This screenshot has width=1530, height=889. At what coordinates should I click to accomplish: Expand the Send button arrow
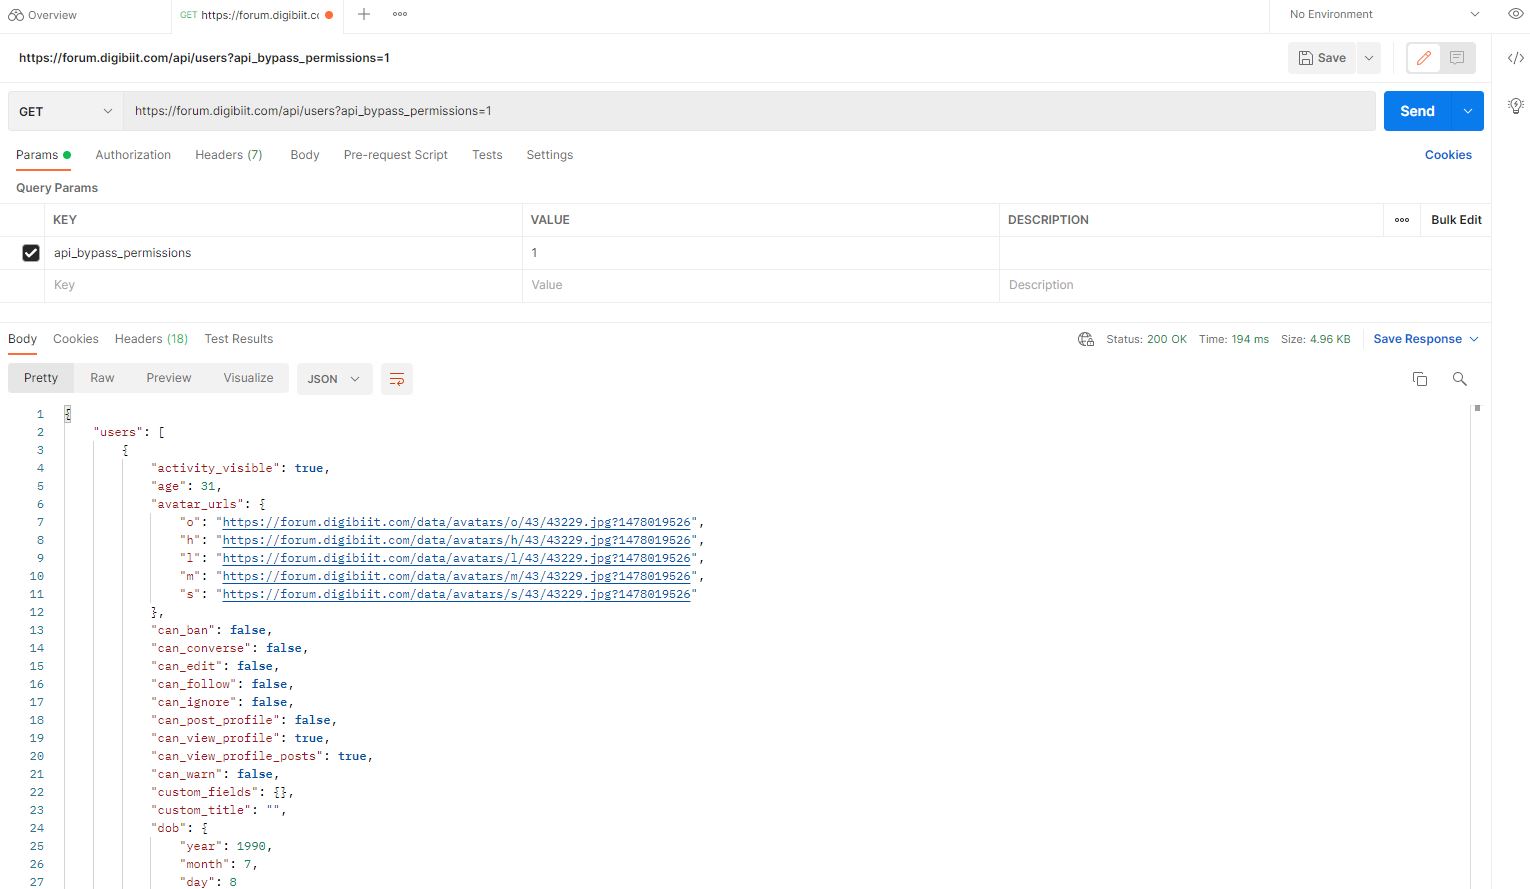(1467, 111)
